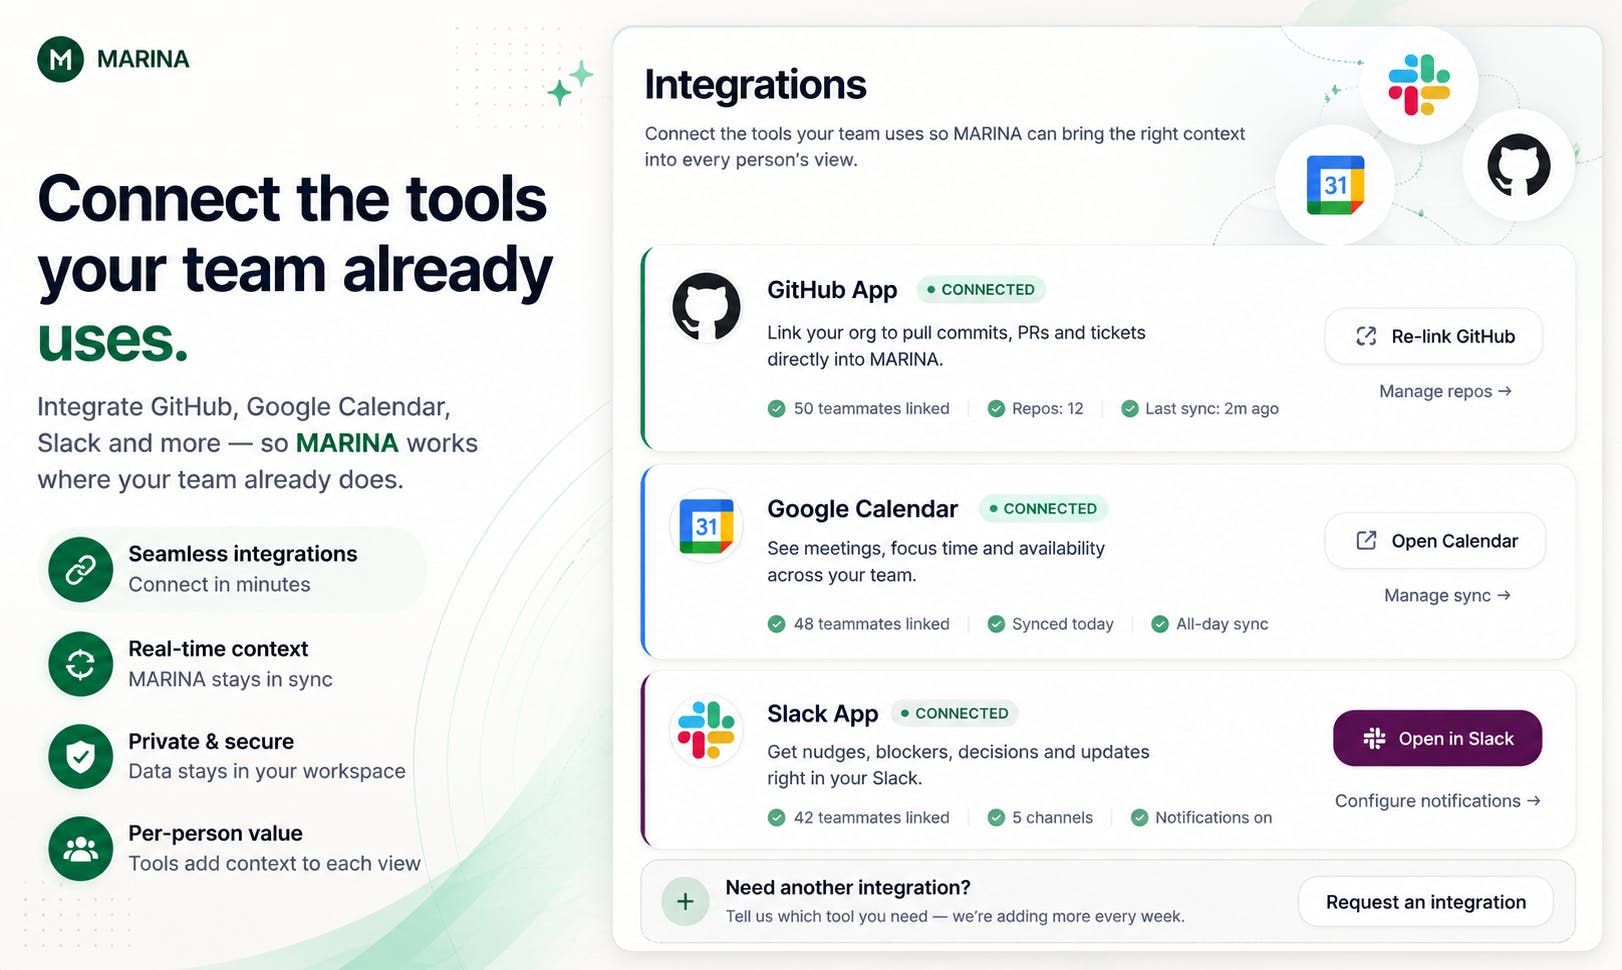Click the Re-link GitHub button

click(1433, 337)
